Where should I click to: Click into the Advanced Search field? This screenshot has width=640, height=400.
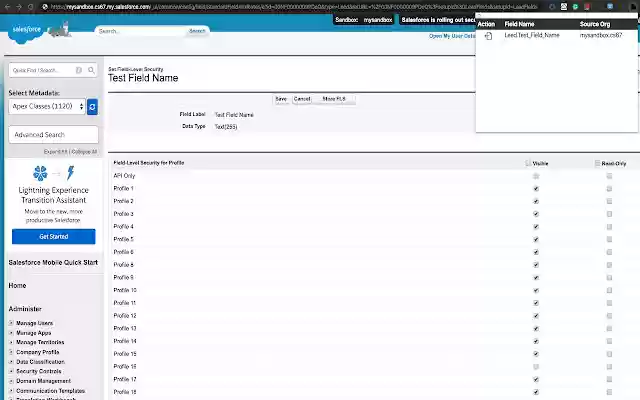[53, 135]
